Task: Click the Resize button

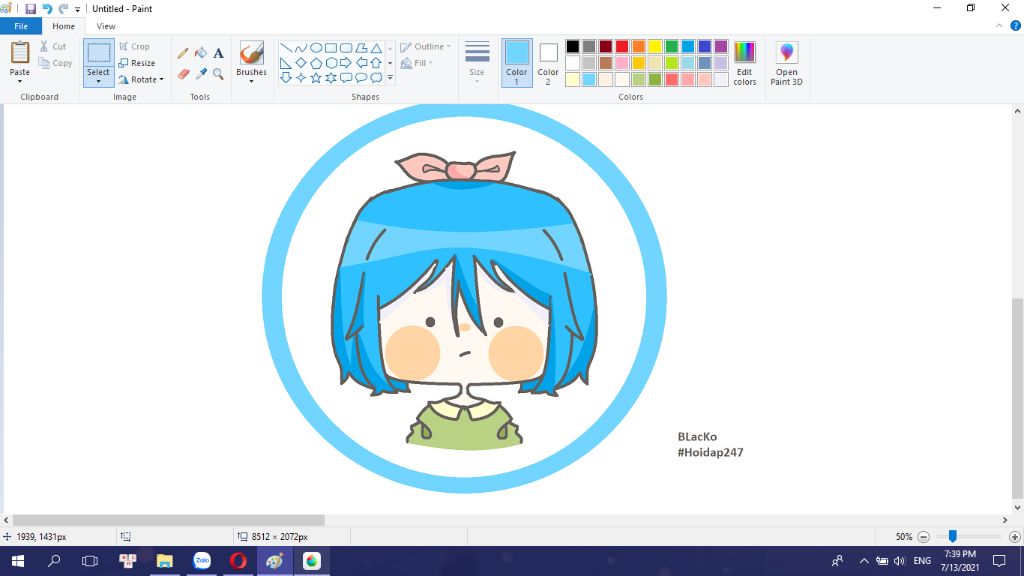Action: 137,63
